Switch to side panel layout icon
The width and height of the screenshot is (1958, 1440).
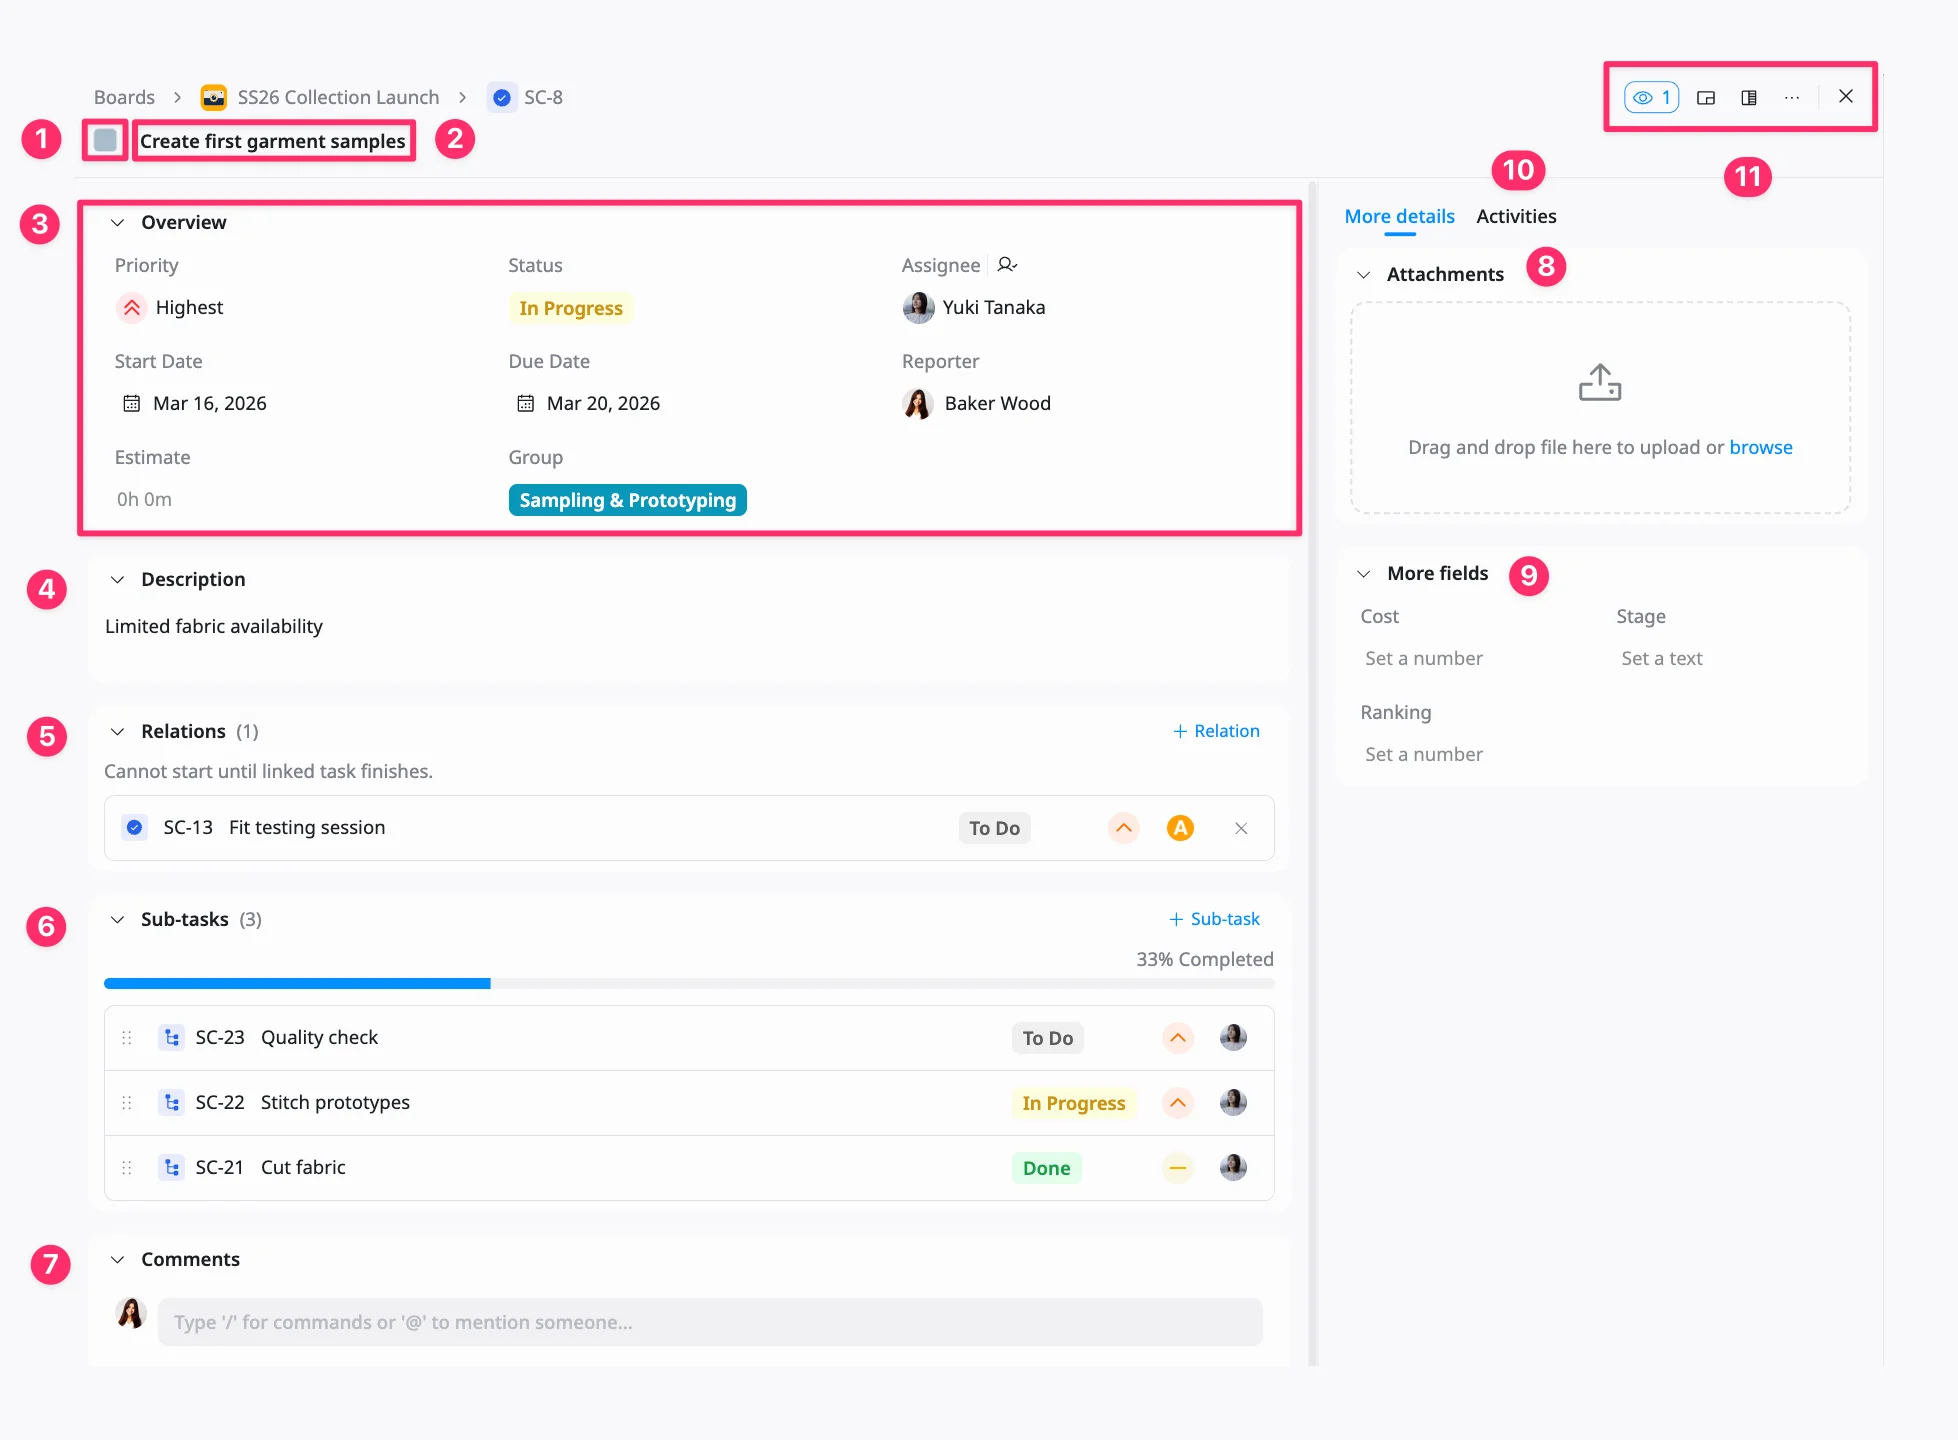1749,97
